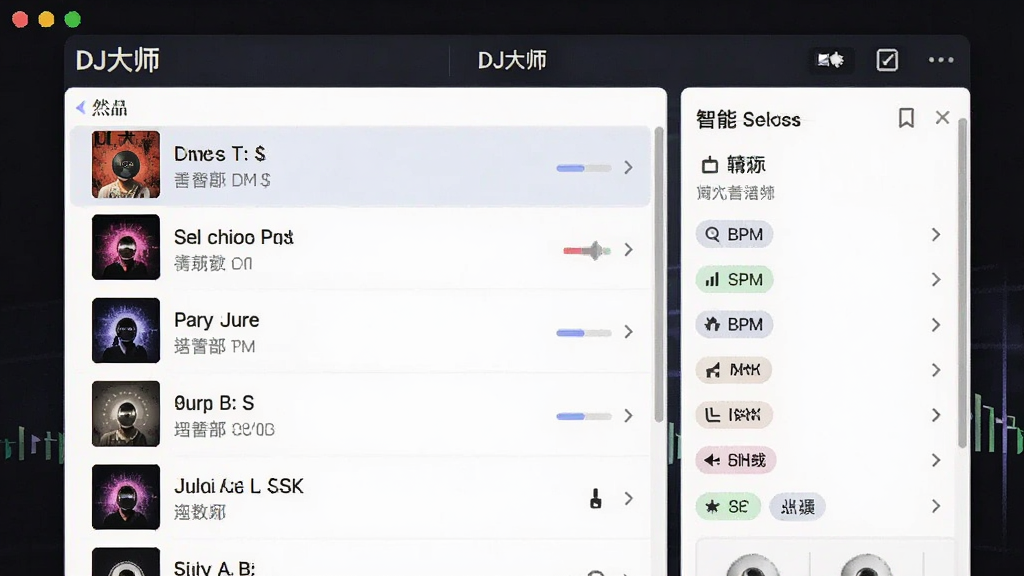Click the Pary Jure album artwork

[x=126, y=330]
